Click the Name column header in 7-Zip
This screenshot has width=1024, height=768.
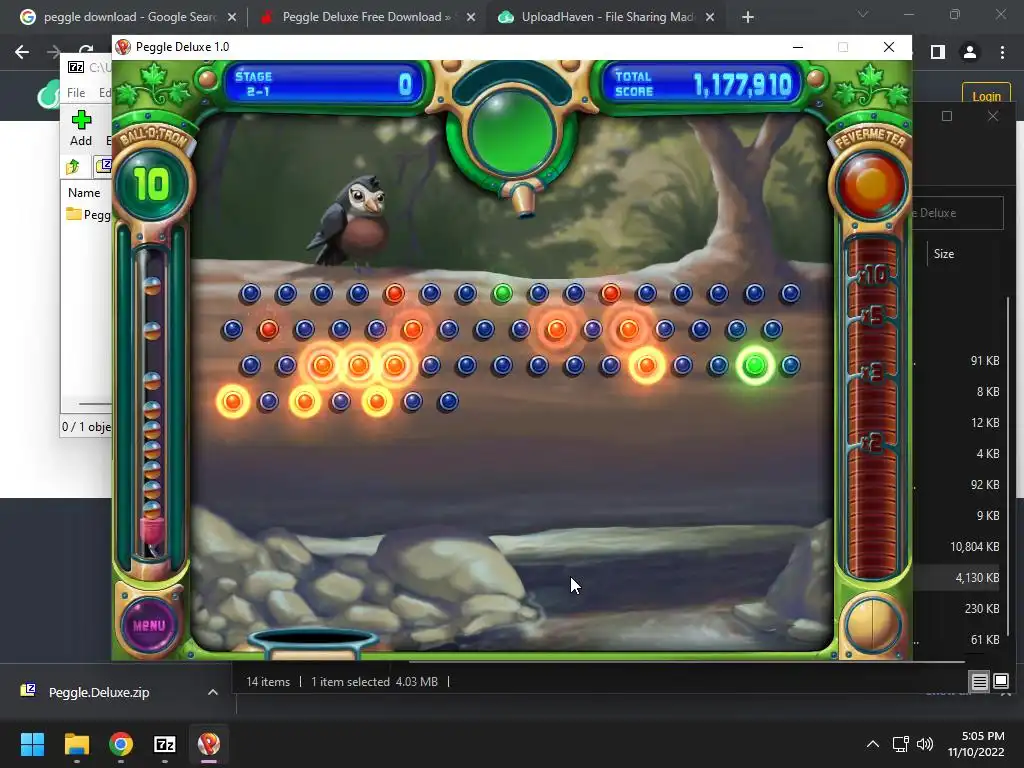84,193
